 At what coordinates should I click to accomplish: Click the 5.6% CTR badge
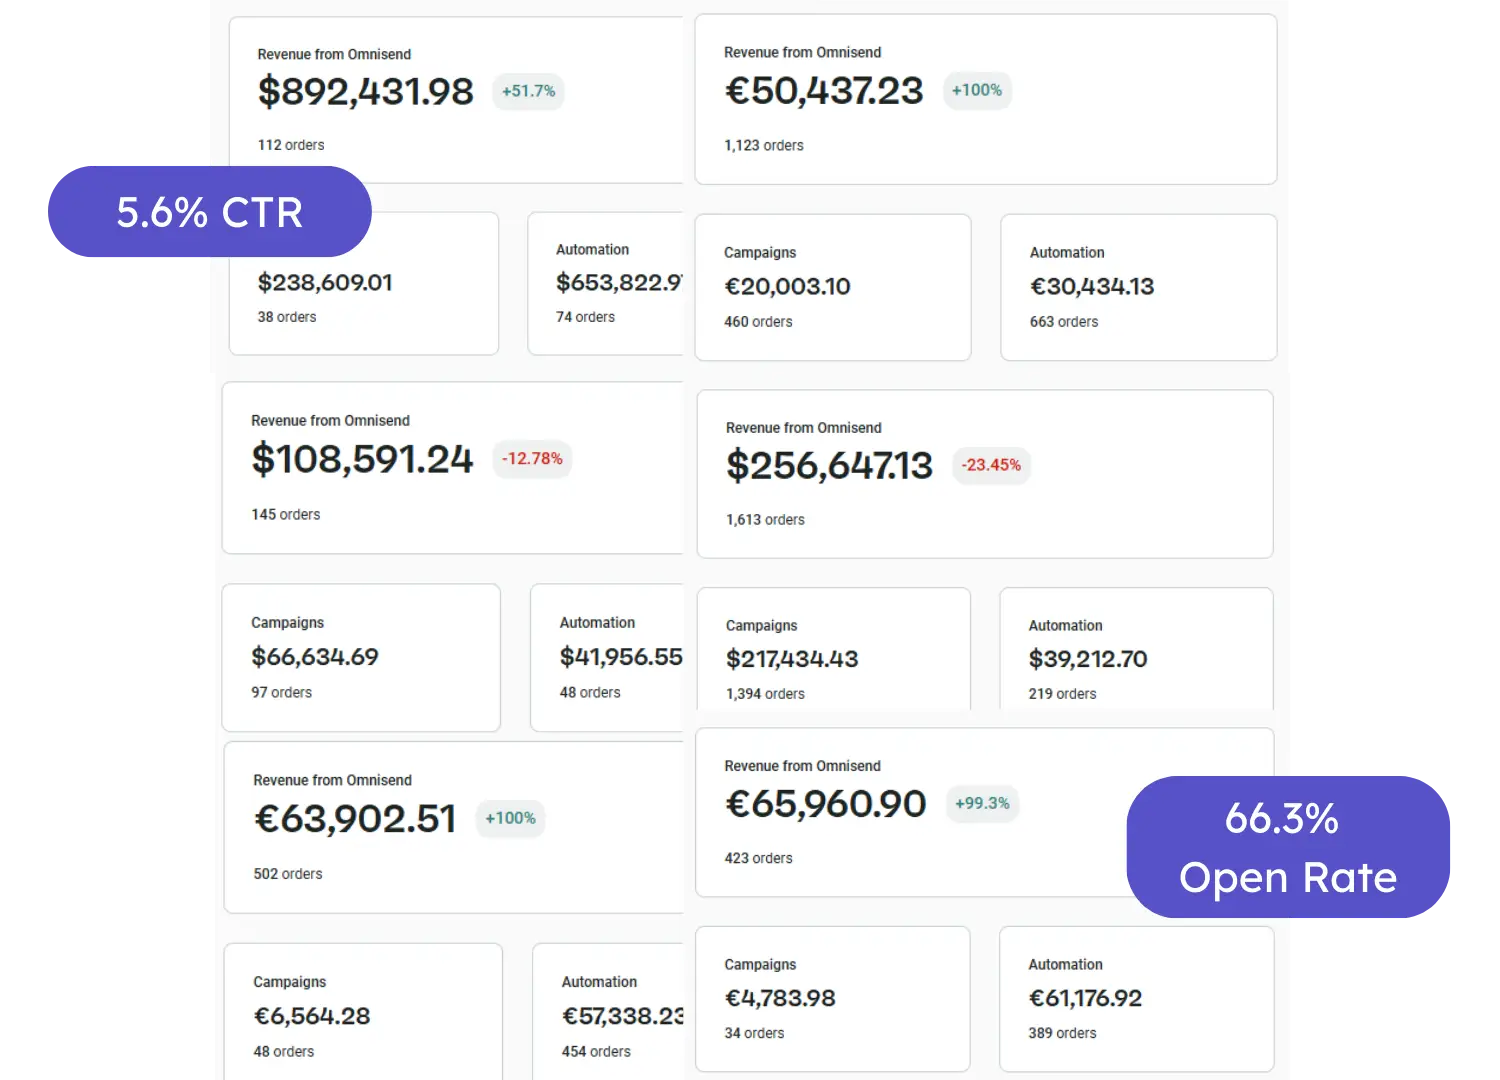210,212
